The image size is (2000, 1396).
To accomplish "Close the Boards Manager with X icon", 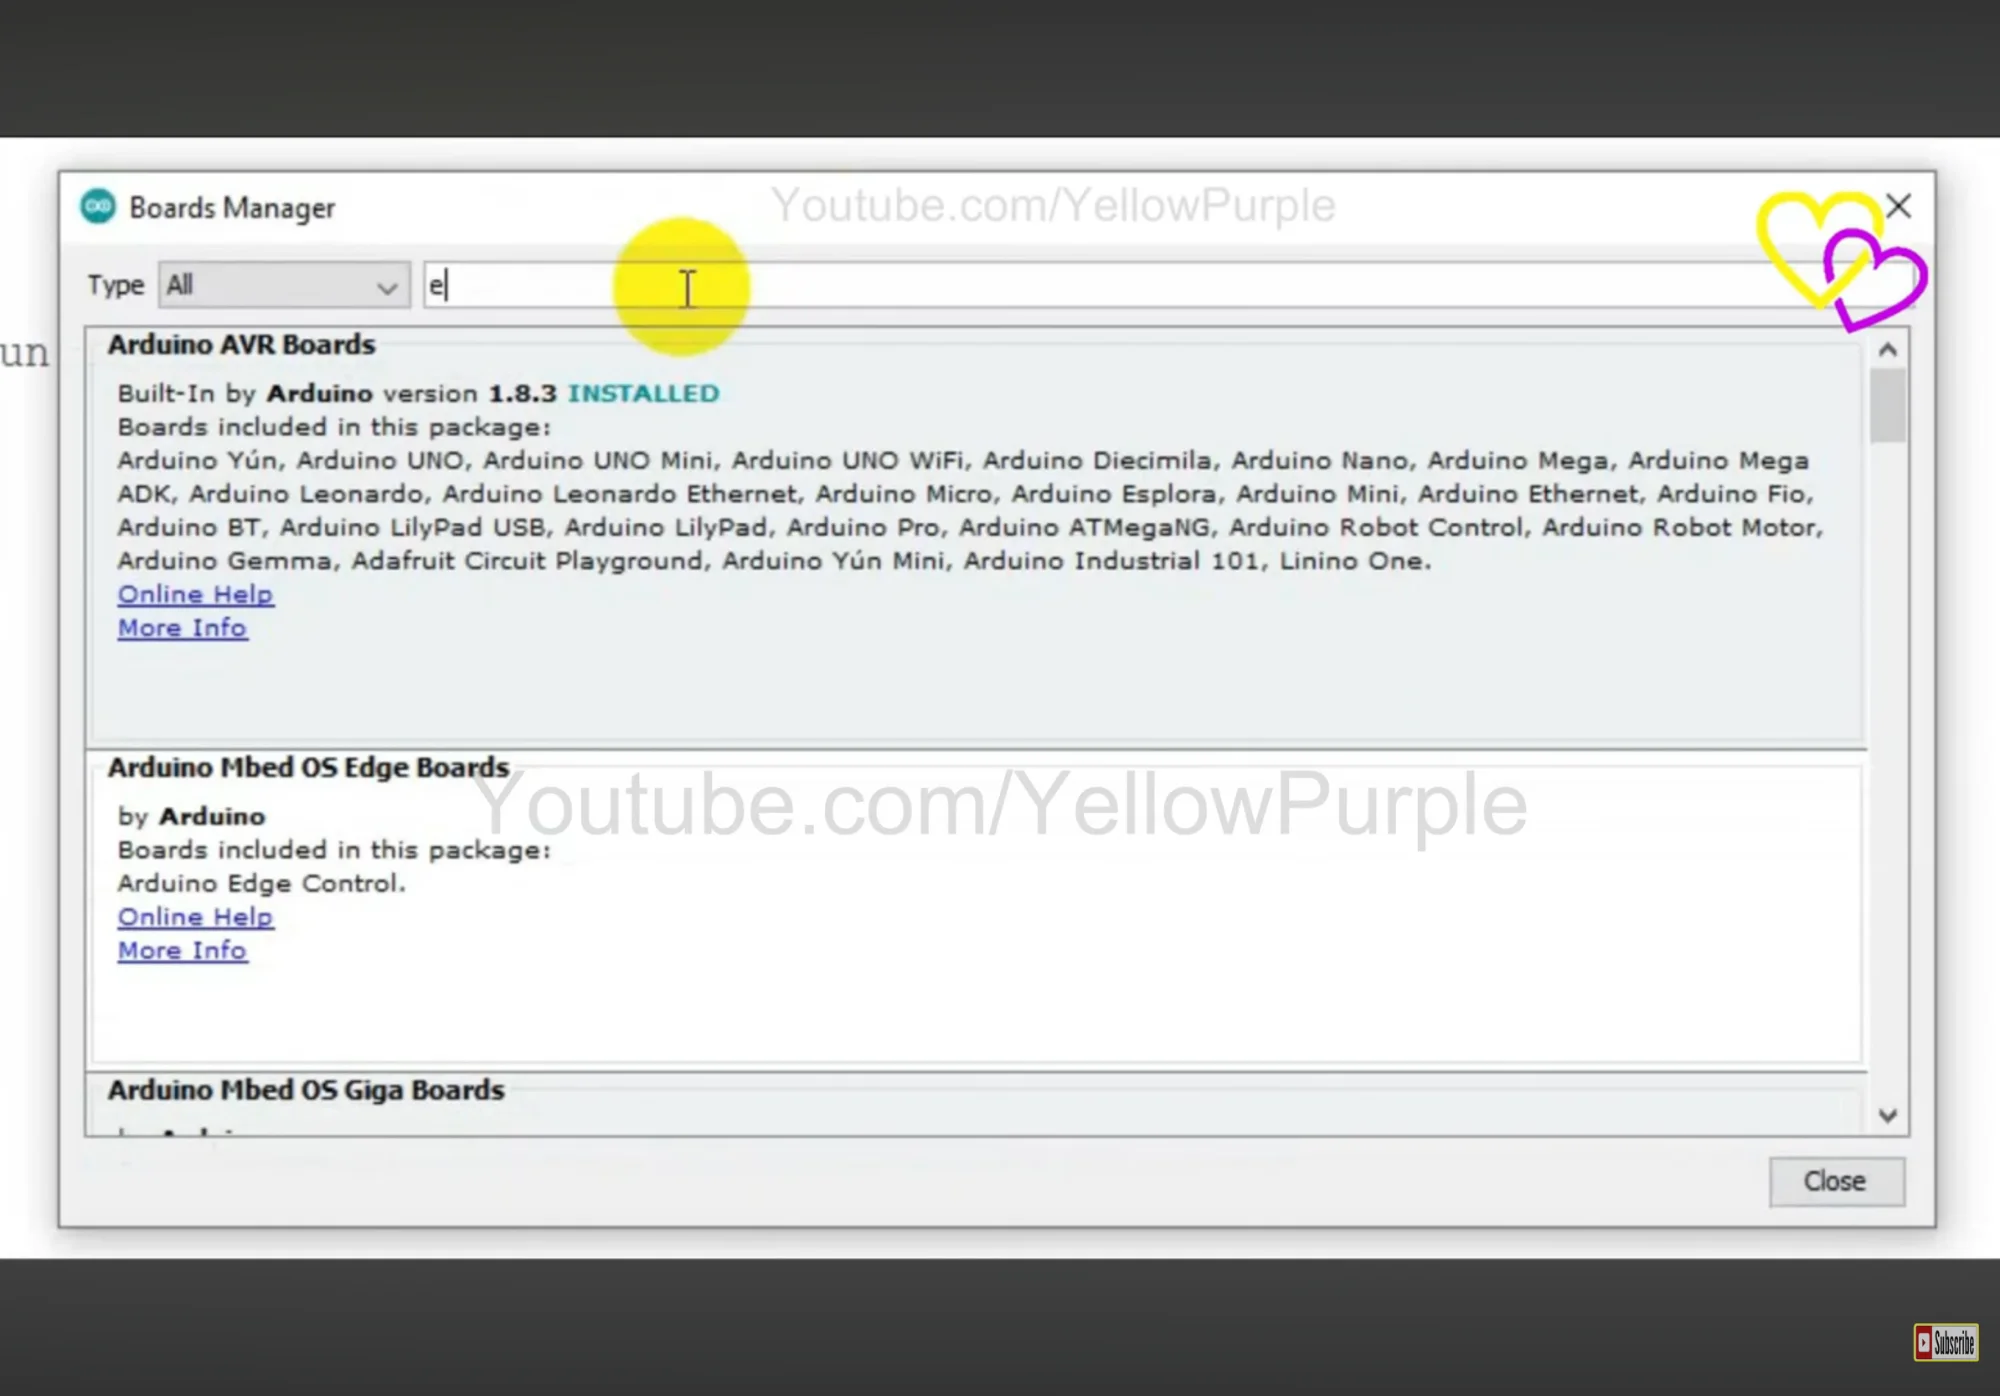I will tap(1898, 206).
